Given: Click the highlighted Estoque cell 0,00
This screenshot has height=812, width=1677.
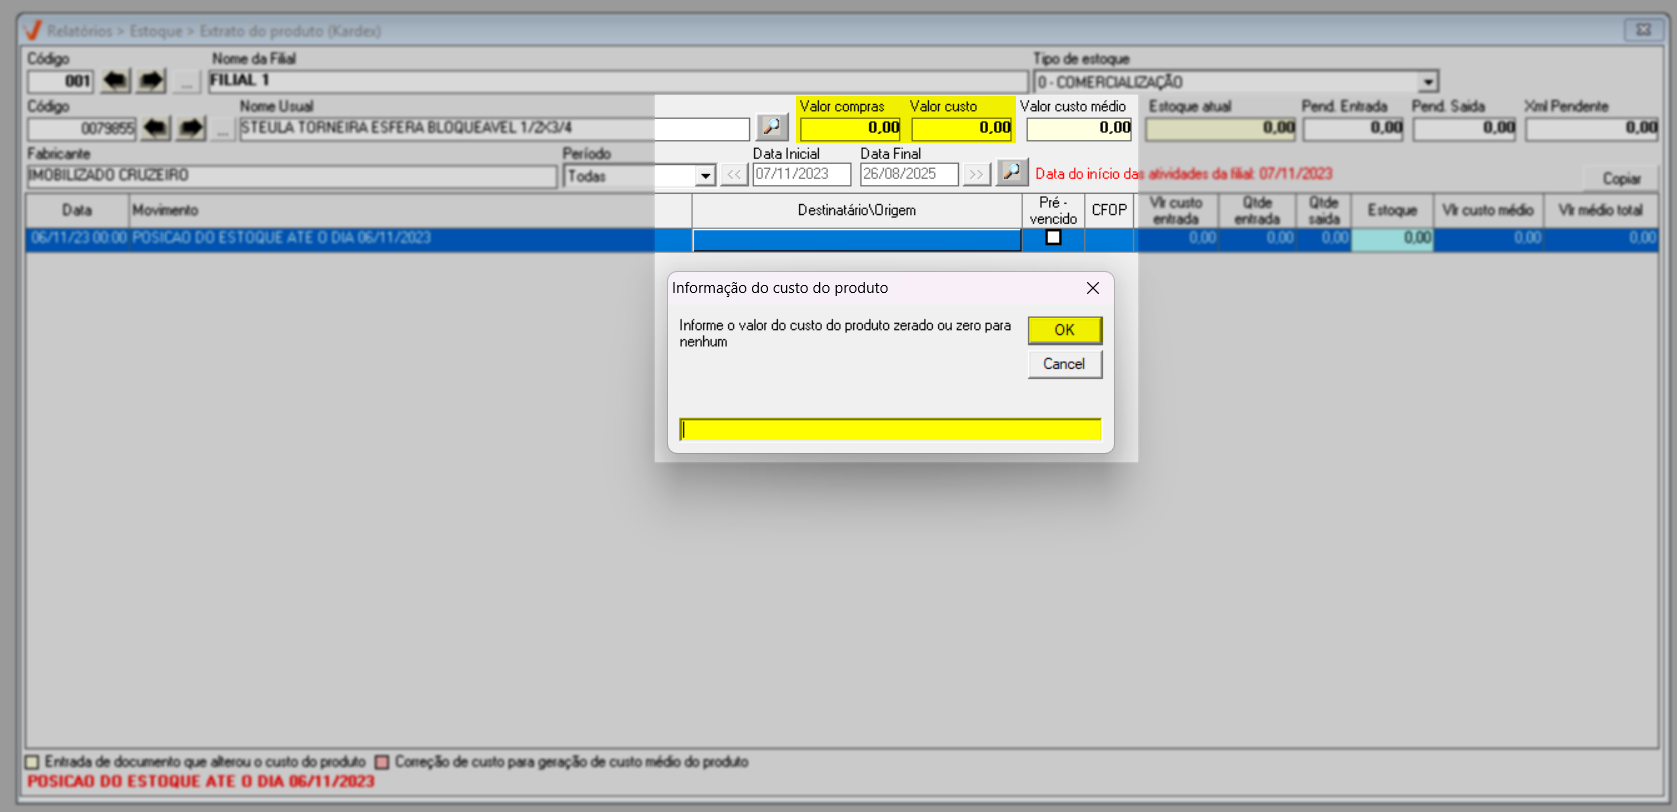Looking at the screenshot, I should coord(1392,238).
